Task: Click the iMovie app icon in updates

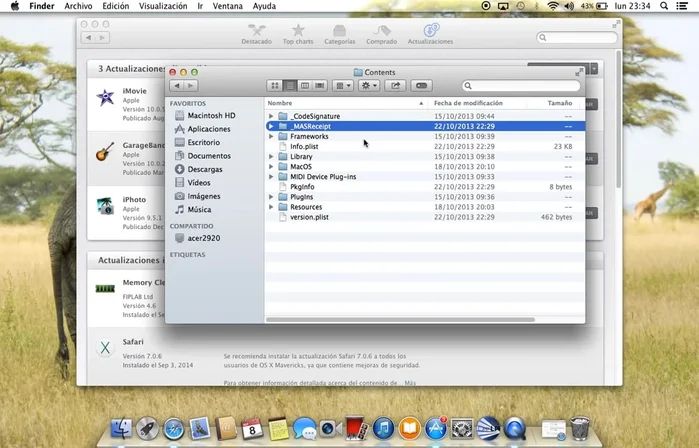Action: point(105,97)
